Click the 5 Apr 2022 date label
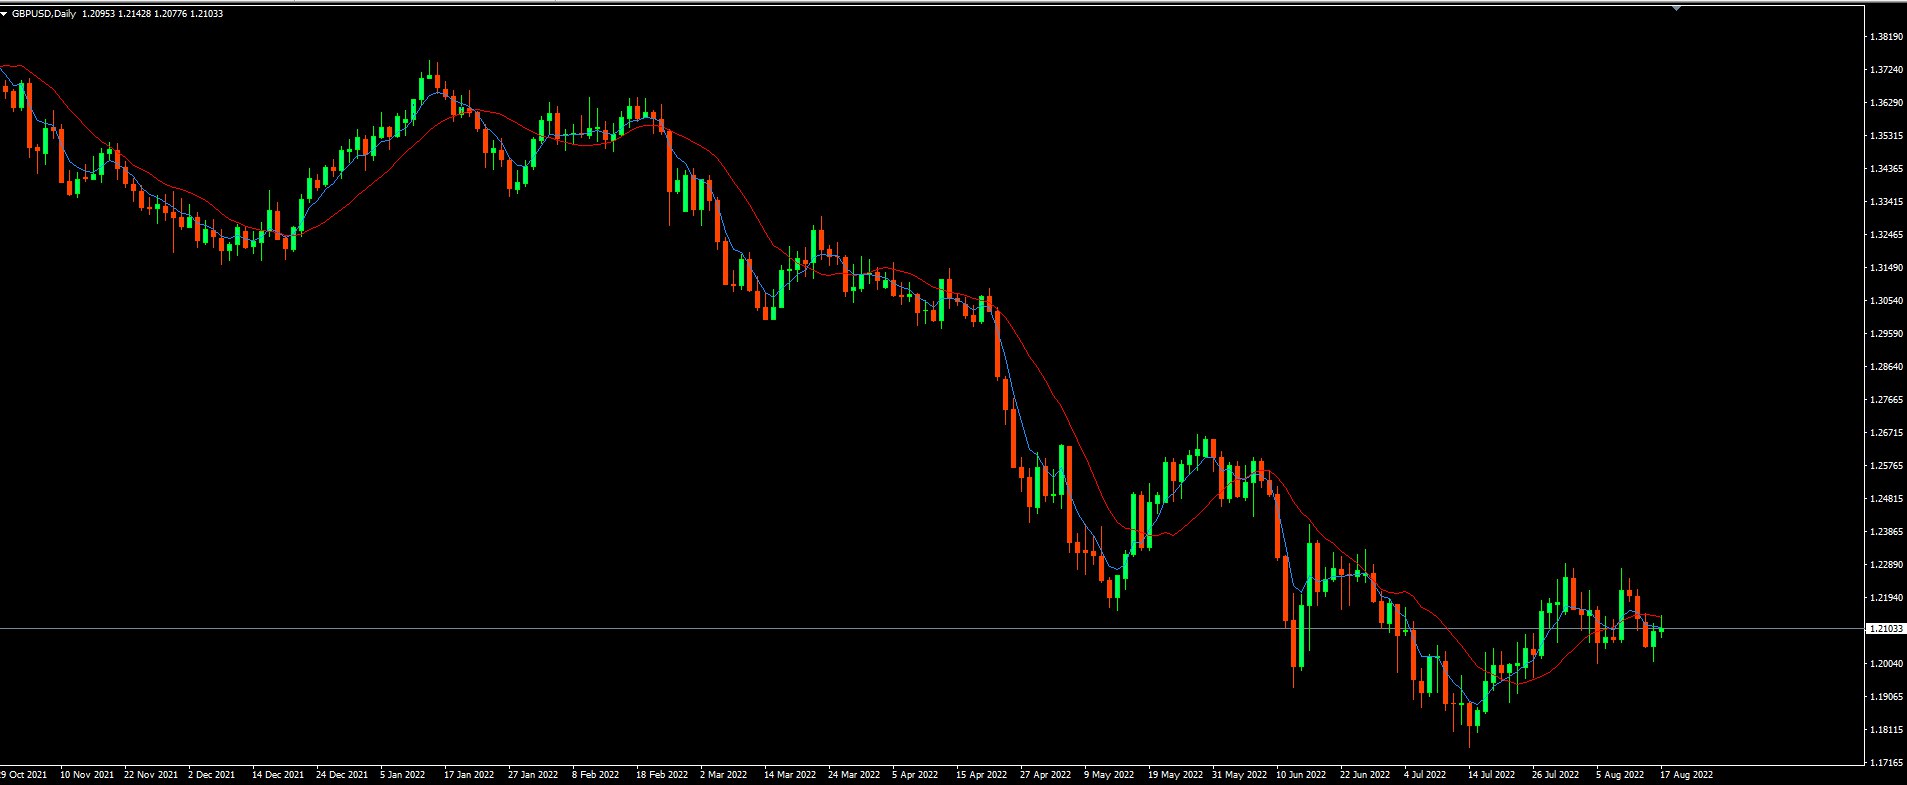The image size is (1907, 785). pos(915,775)
